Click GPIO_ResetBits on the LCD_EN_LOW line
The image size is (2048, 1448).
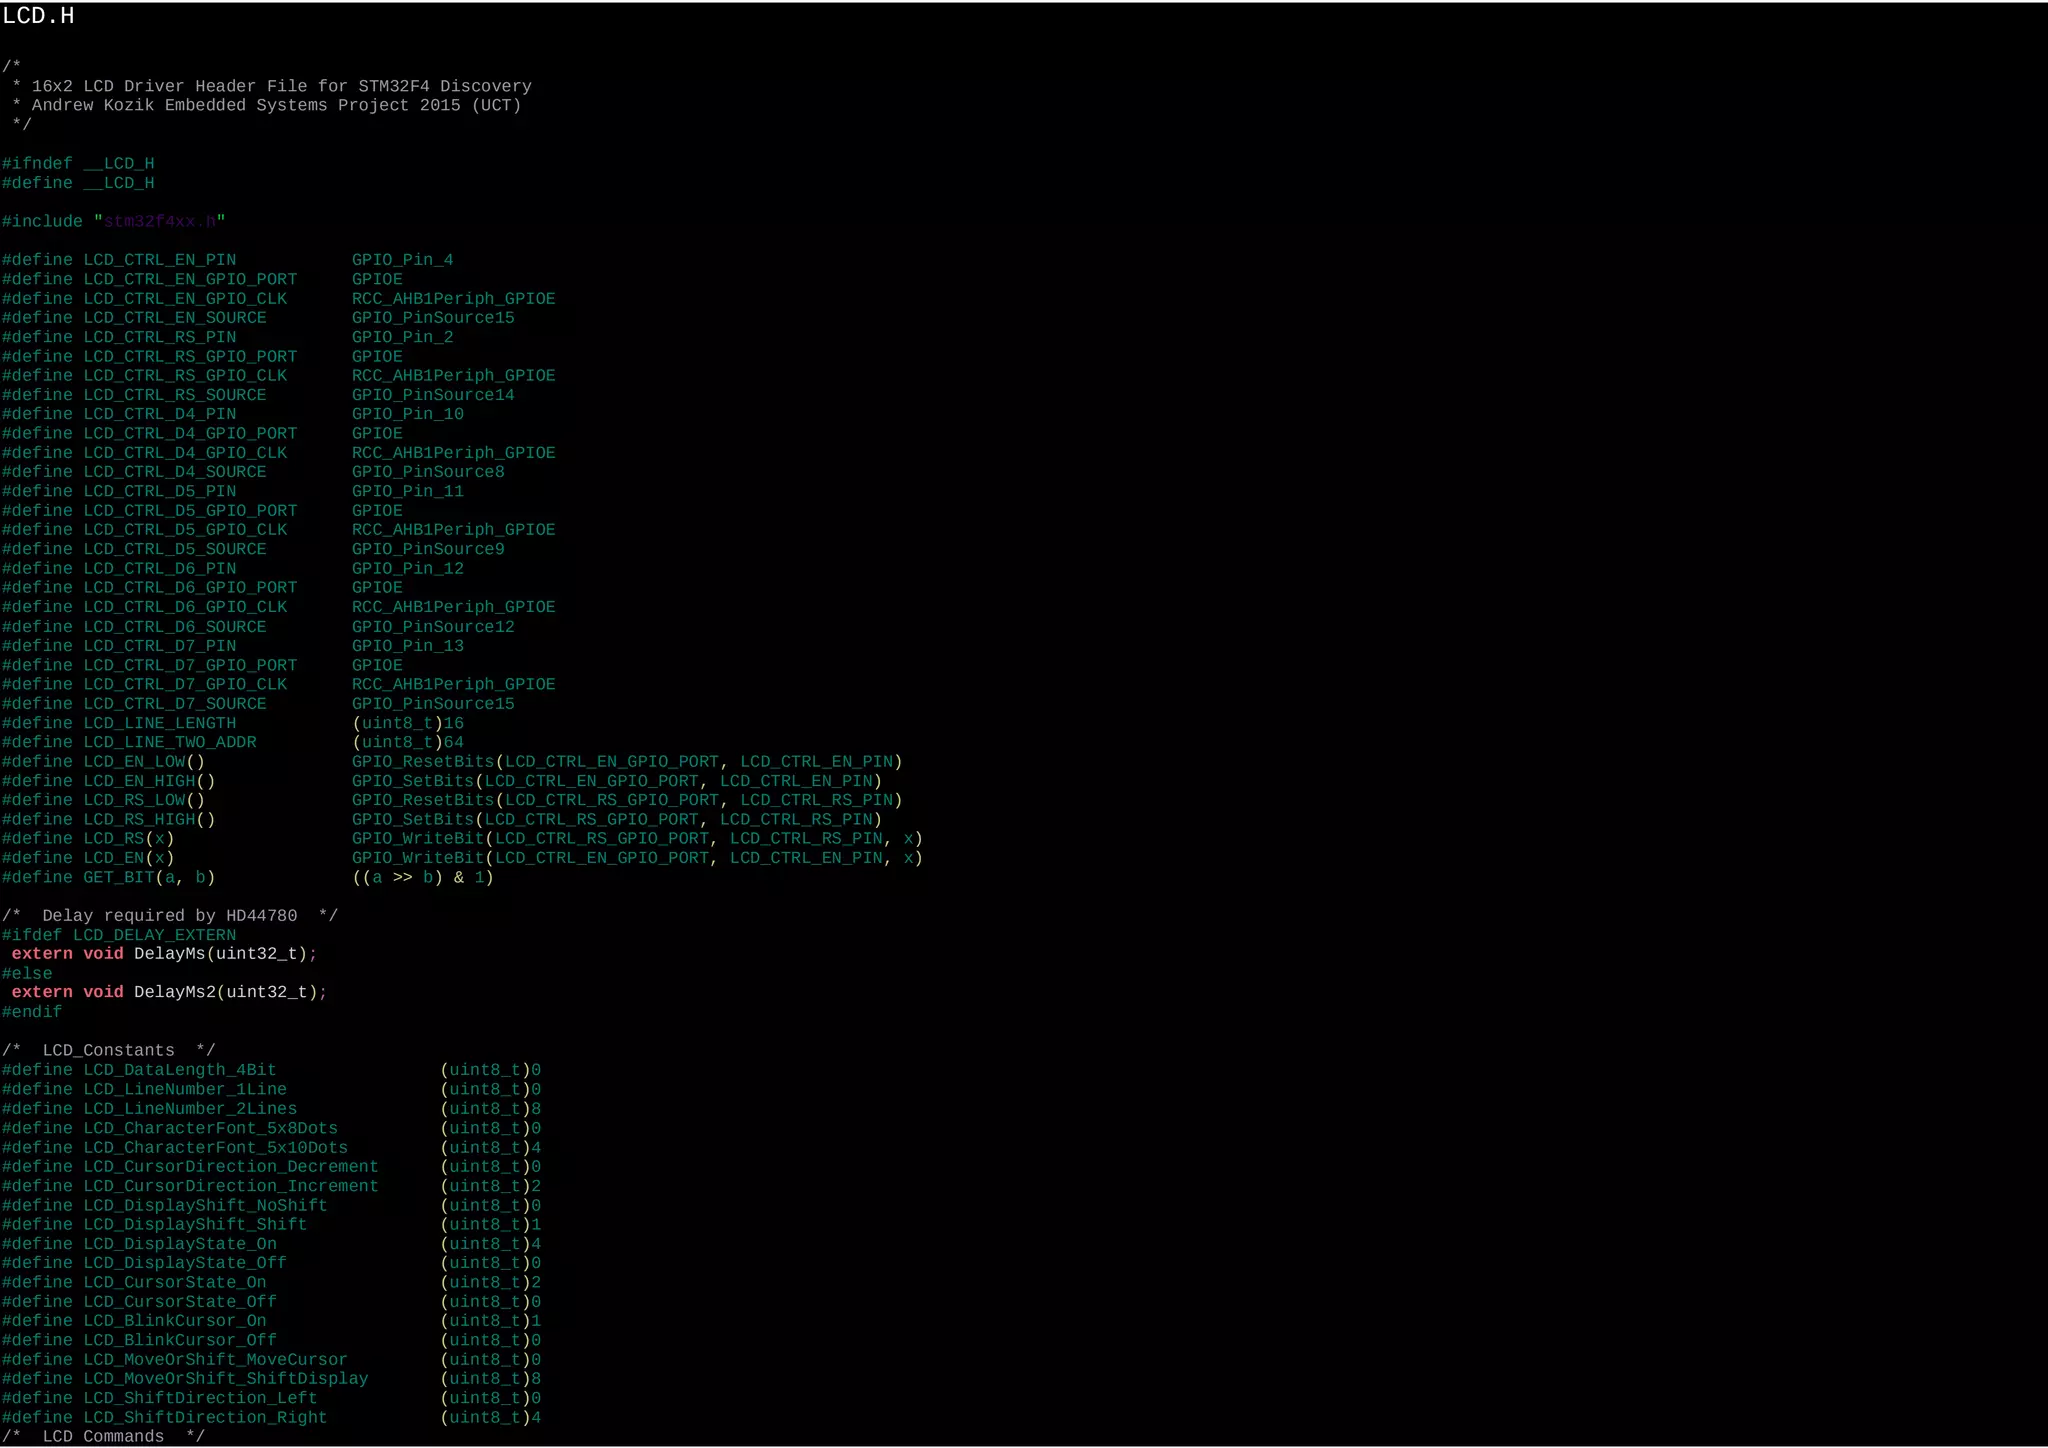(x=423, y=761)
